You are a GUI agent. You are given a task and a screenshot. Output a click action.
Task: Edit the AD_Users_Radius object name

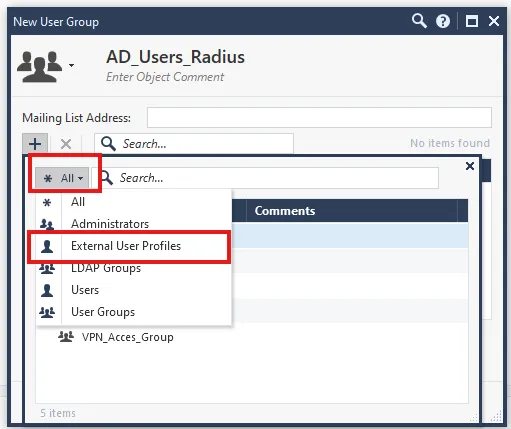coord(175,57)
